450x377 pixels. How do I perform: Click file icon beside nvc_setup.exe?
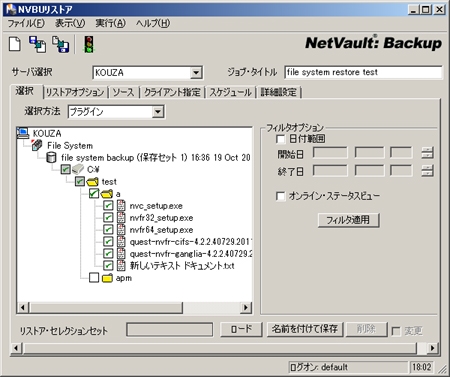121,206
